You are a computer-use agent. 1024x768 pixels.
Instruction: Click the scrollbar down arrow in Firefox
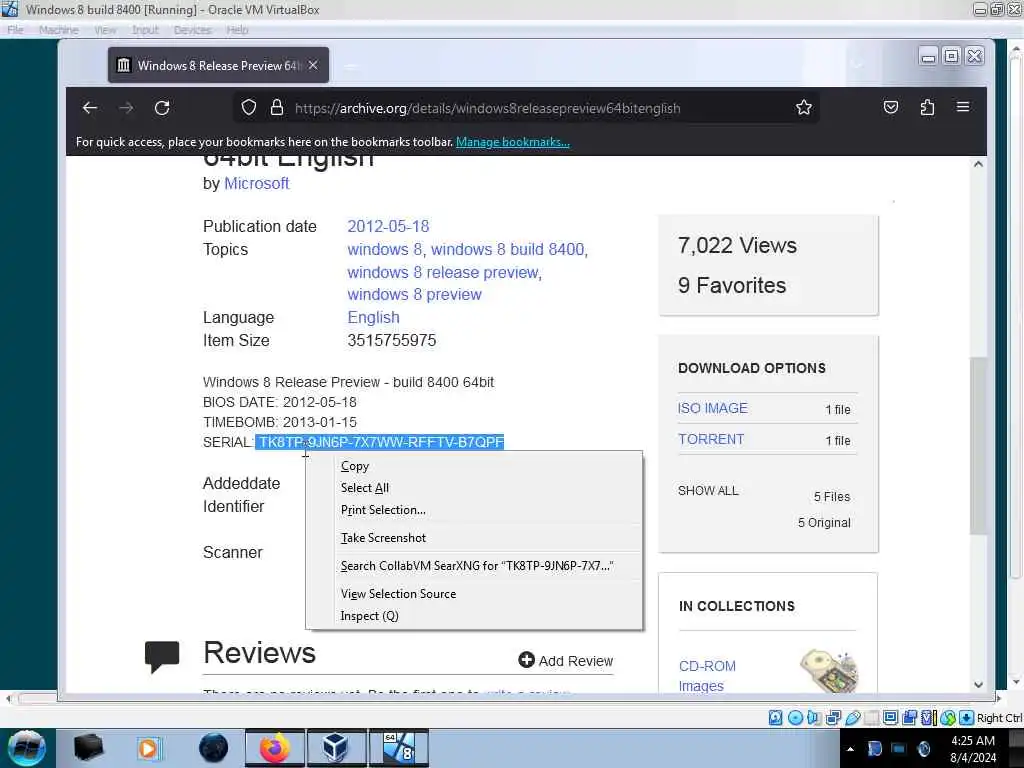click(978, 684)
